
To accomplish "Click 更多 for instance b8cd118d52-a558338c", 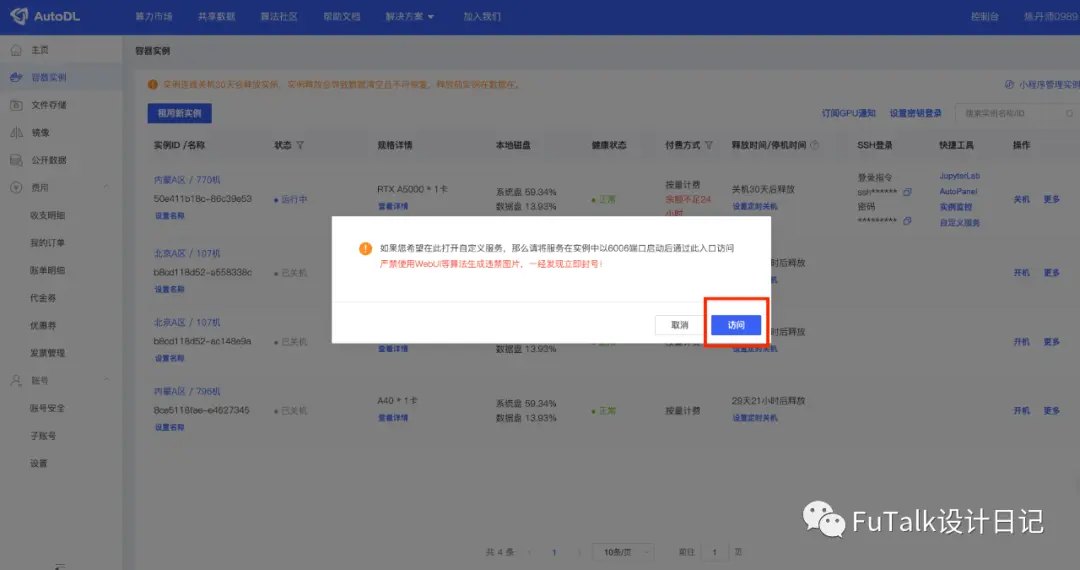I will tap(1051, 273).
